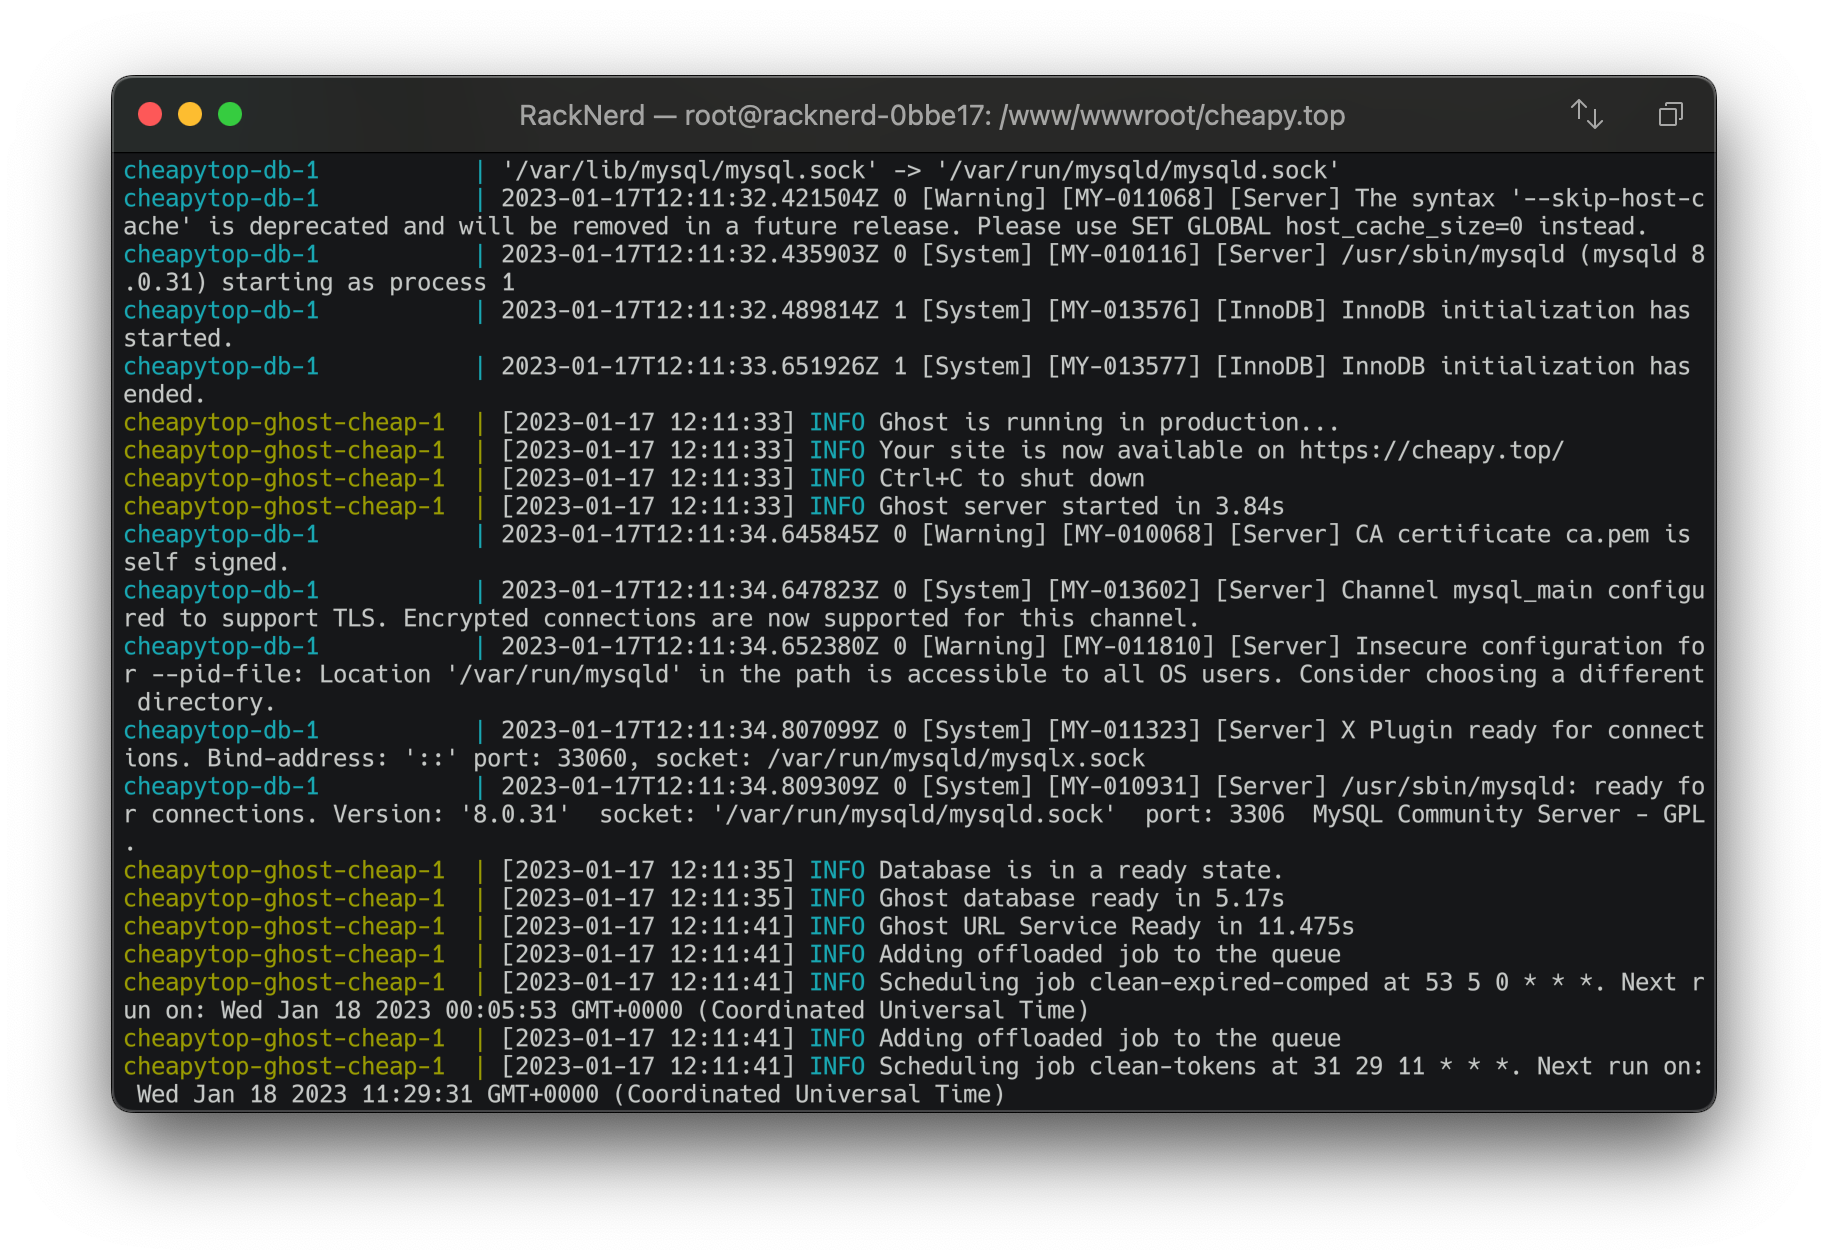
Task: Click the 'clean-expired-comped' job name text
Action: [1229, 982]
